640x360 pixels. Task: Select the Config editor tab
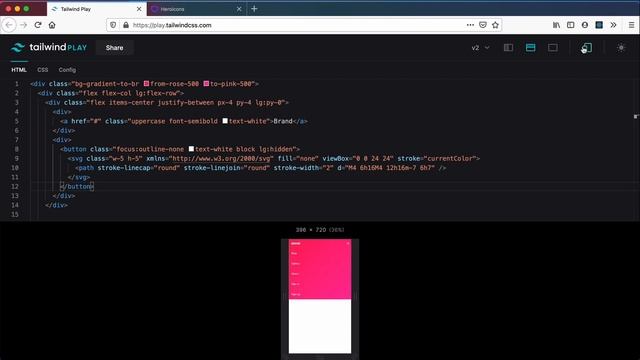click(x=67, y=70)
